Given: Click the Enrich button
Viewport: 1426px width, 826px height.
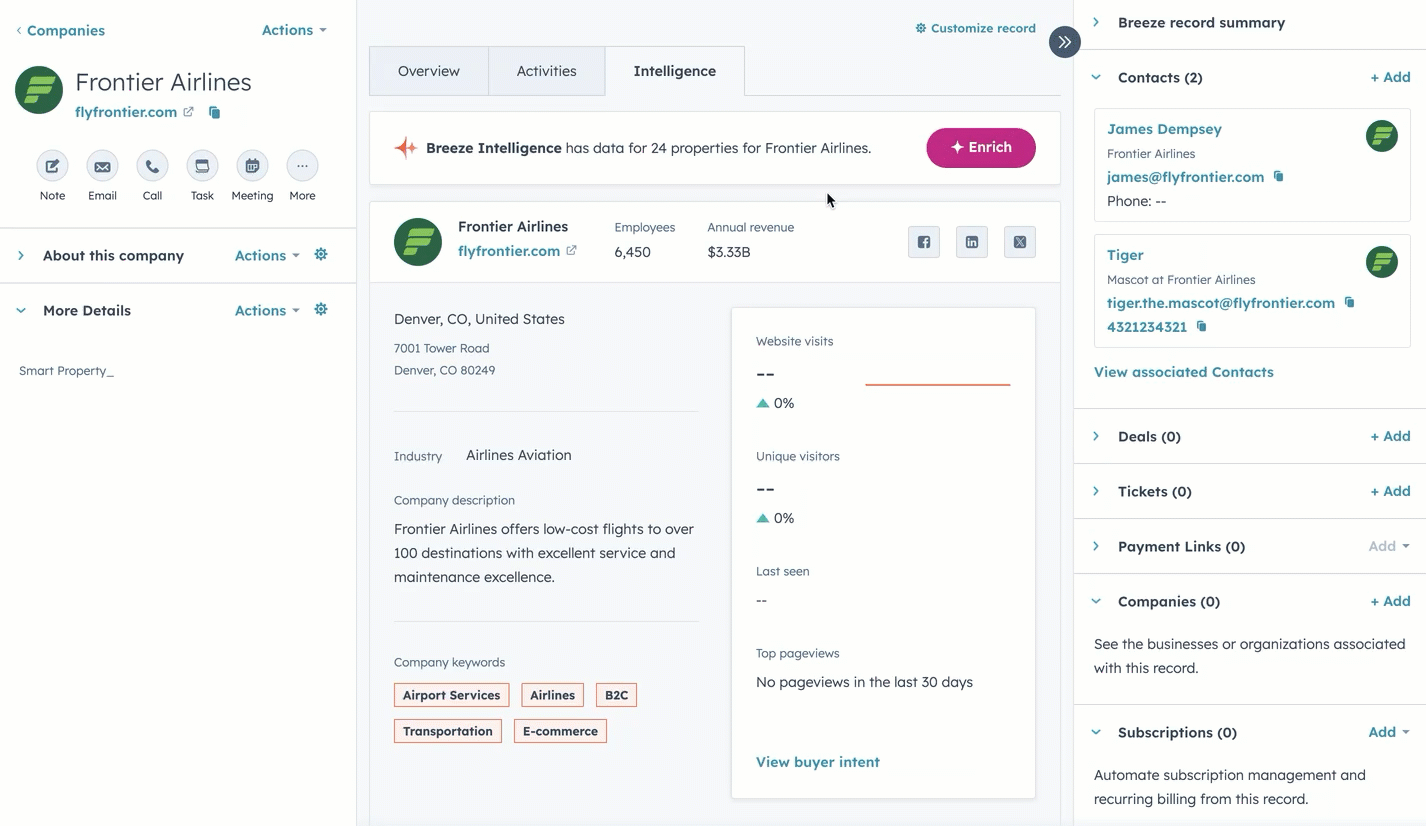Looking at the screenshot, I should point(981,147).
